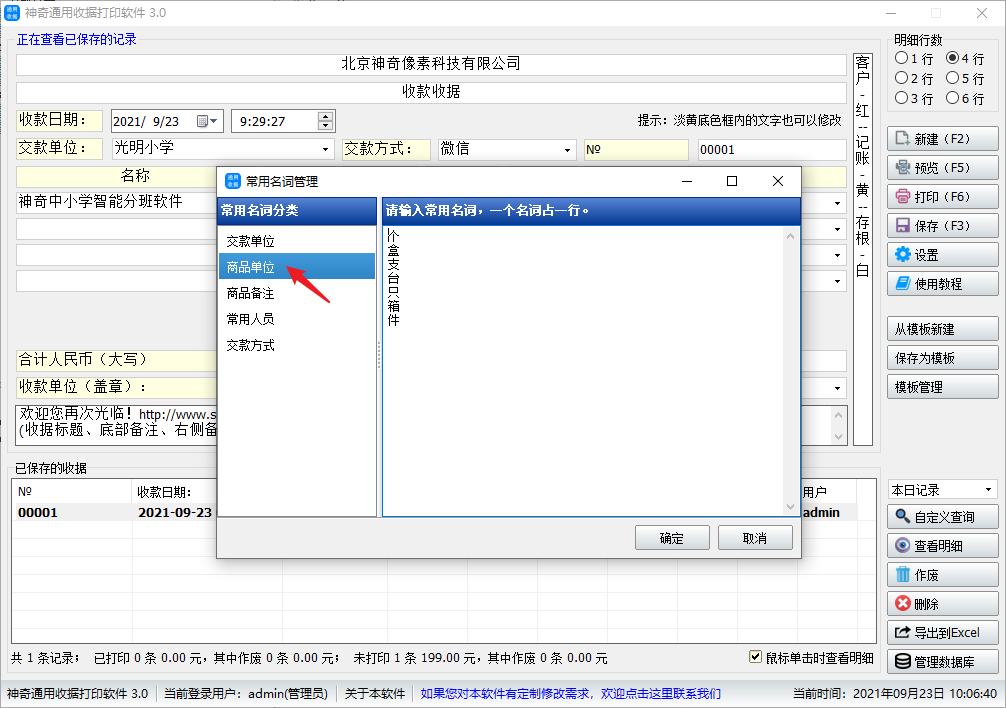
Task: Toggle the 鼠标单击时查看明细 checkbox
Action: tap(757, 657)
